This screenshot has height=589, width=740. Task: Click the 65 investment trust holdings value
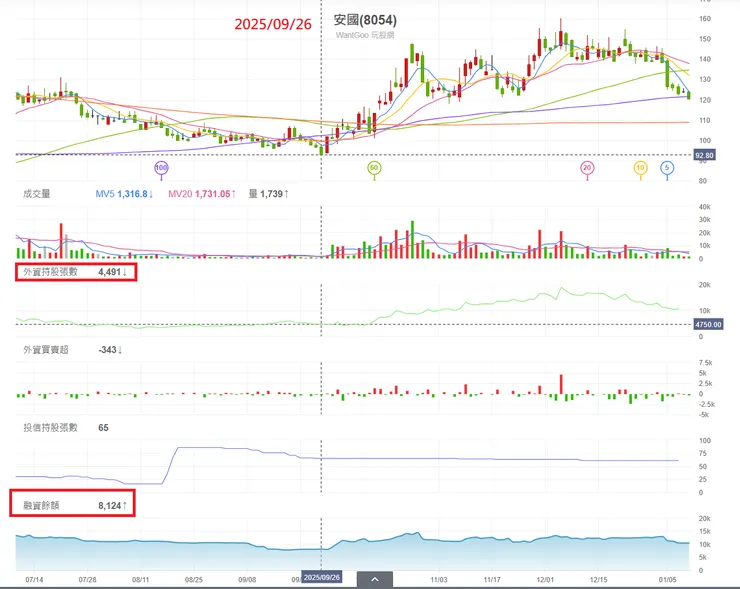coord(103,428)
